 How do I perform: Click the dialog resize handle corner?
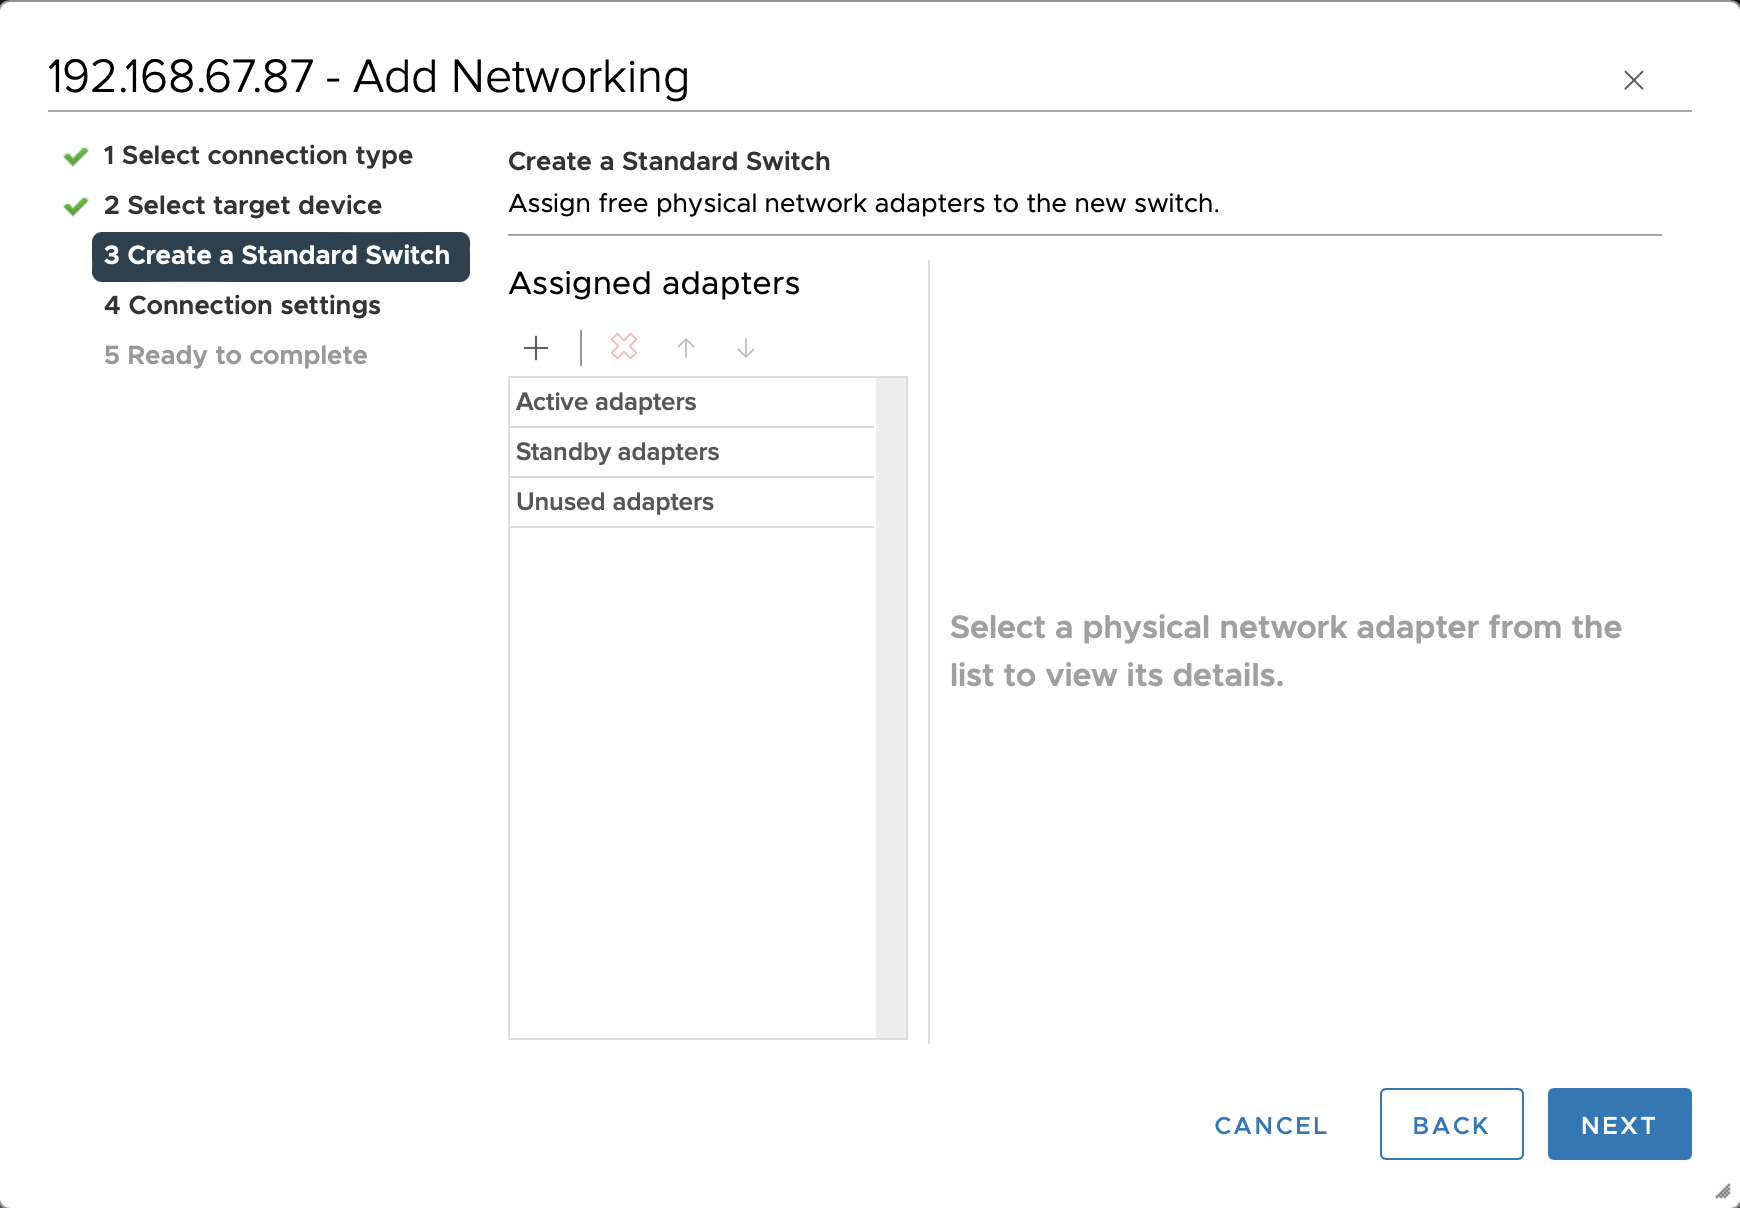(1723, 1191)
